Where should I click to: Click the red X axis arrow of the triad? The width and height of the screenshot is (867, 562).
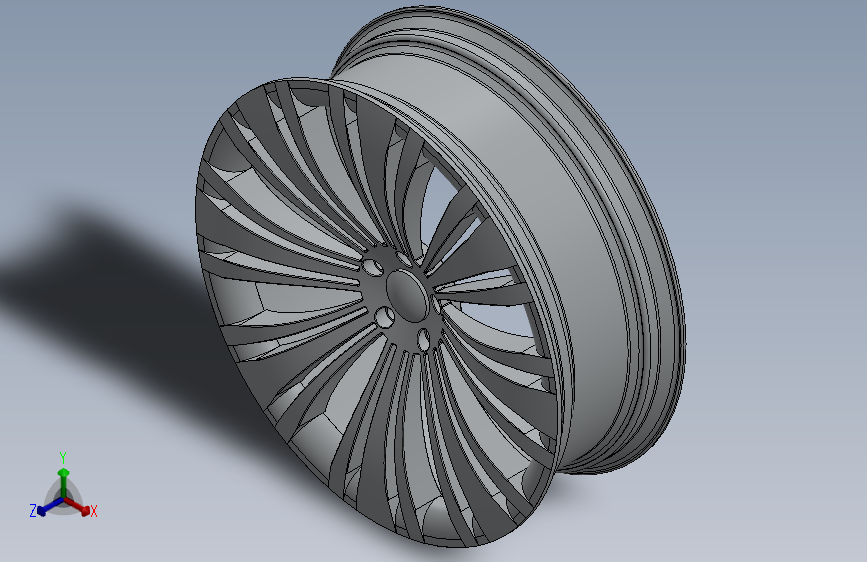coord(77,506)
